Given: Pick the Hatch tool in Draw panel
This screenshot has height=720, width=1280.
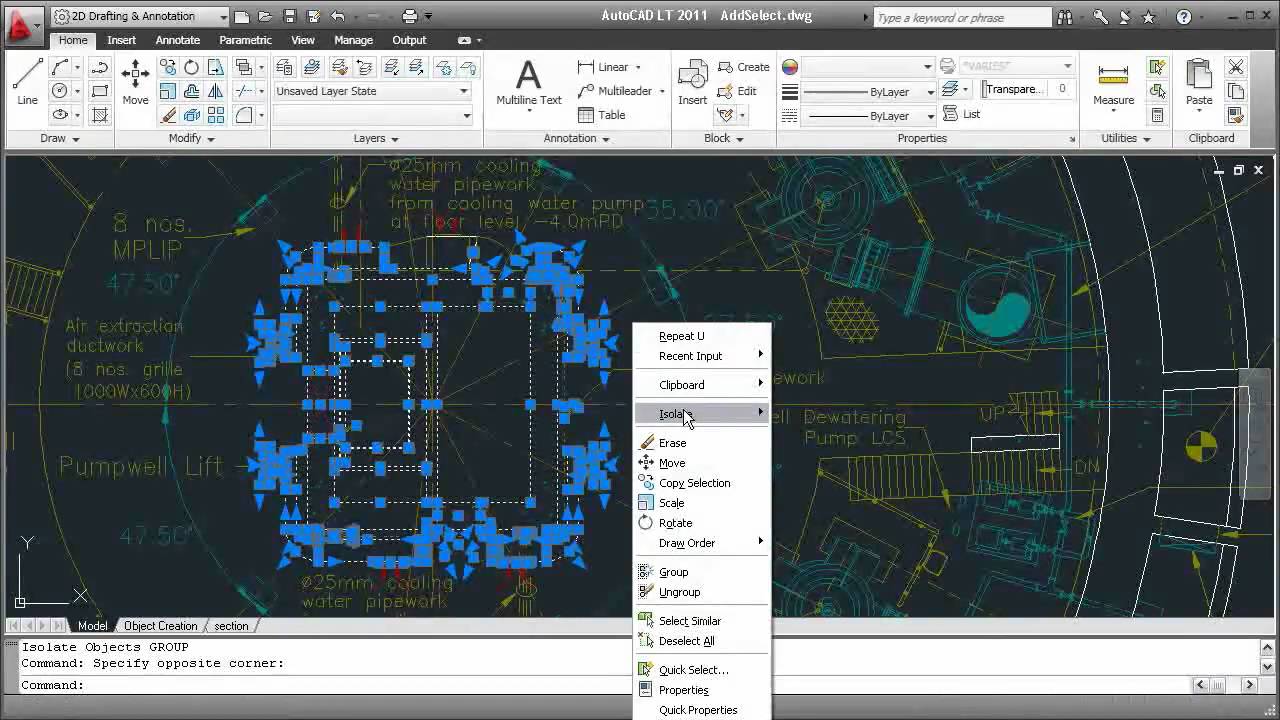Looking at the screenshot, I should 100,115.
